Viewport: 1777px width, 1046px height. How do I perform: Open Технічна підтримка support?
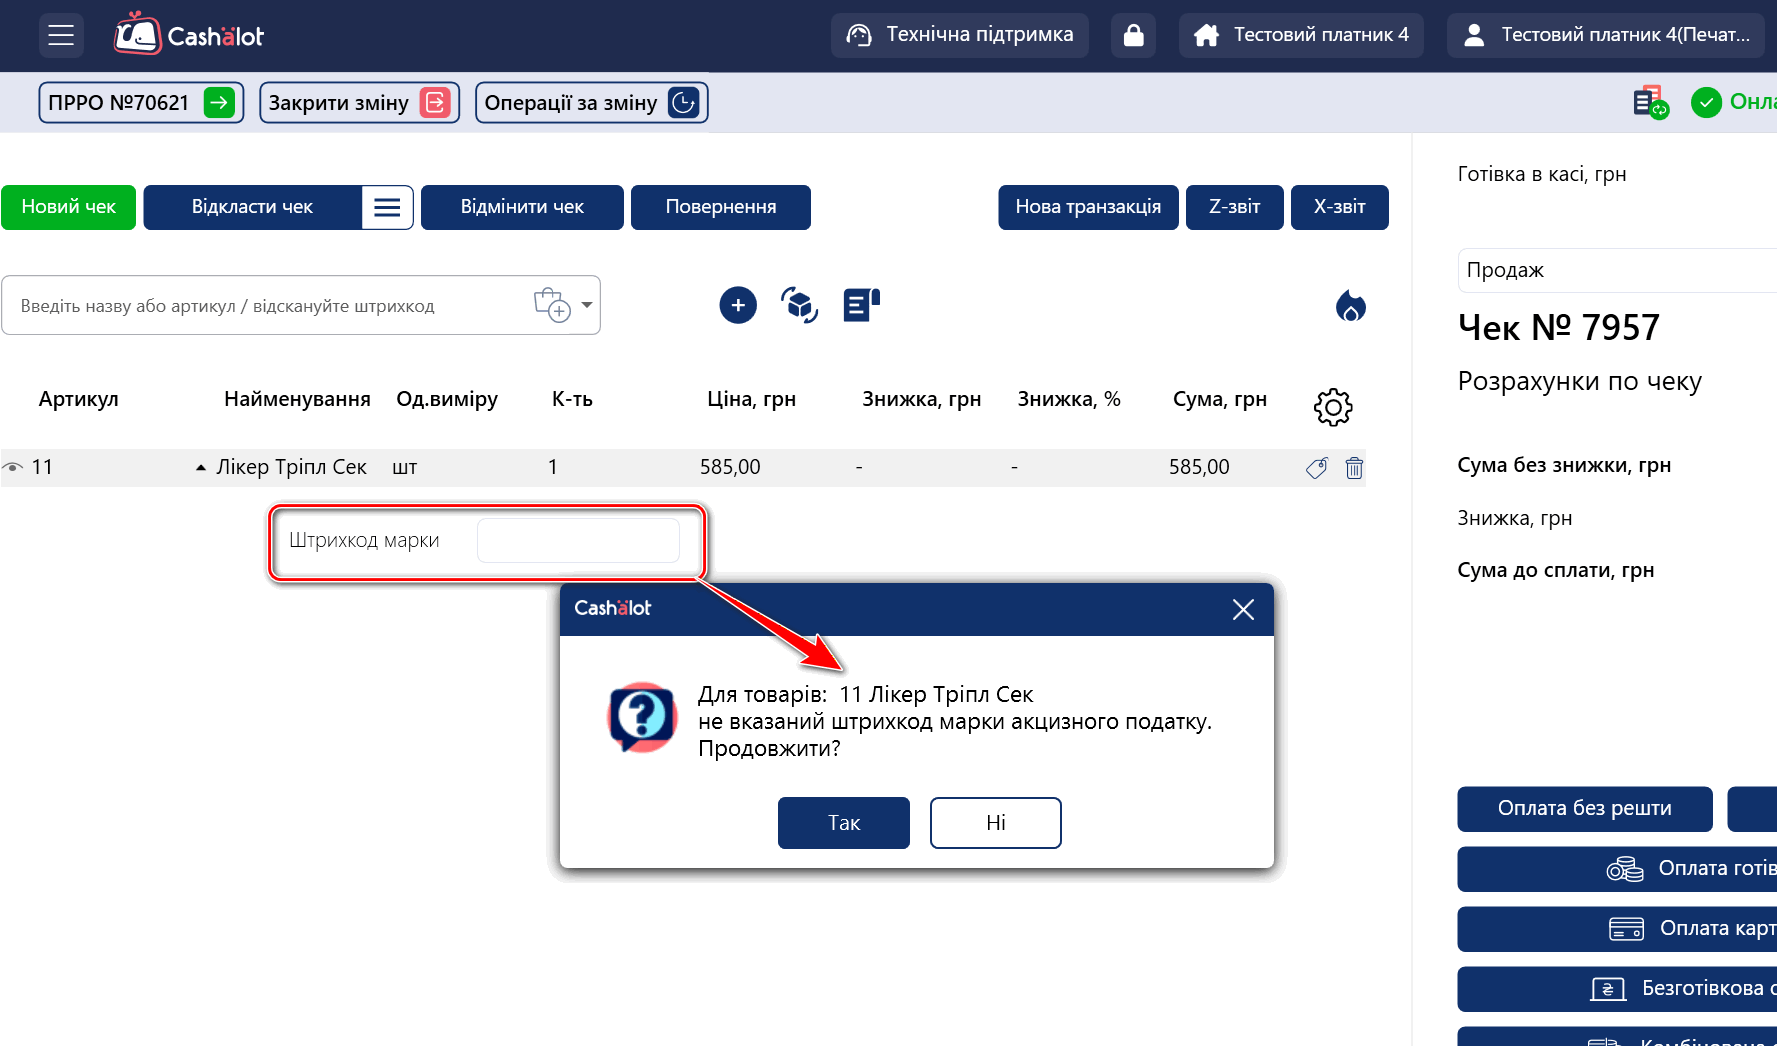959,35
